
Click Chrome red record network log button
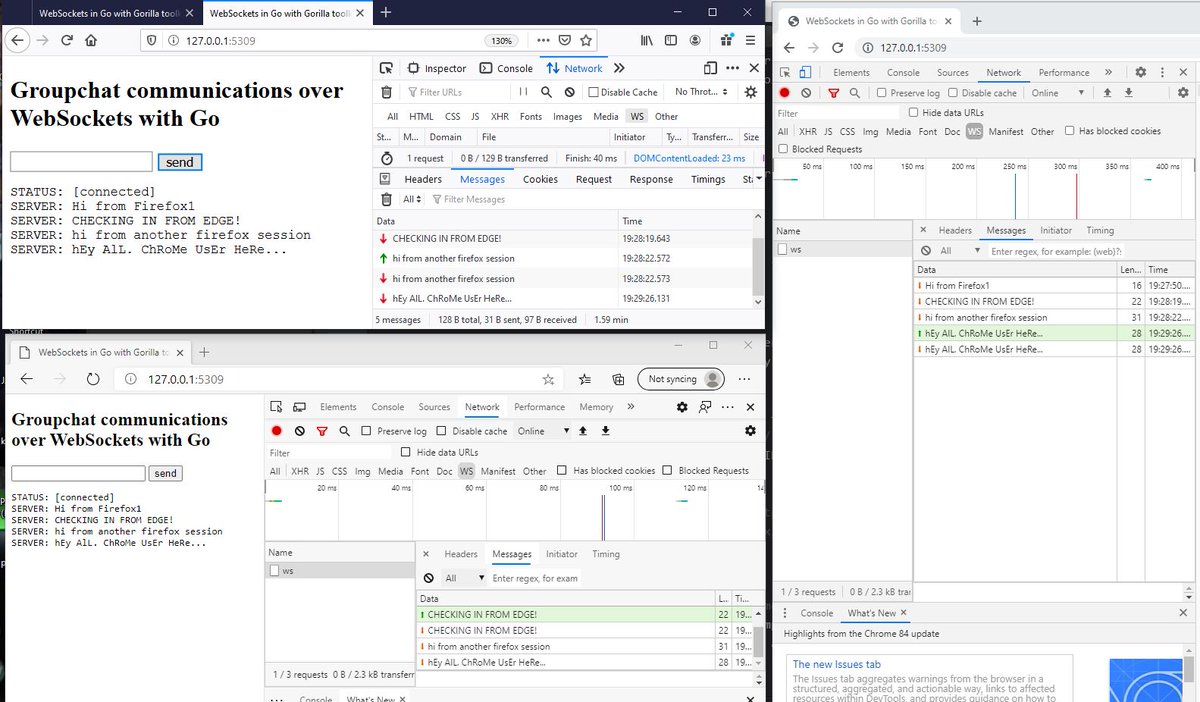(785, 93)
